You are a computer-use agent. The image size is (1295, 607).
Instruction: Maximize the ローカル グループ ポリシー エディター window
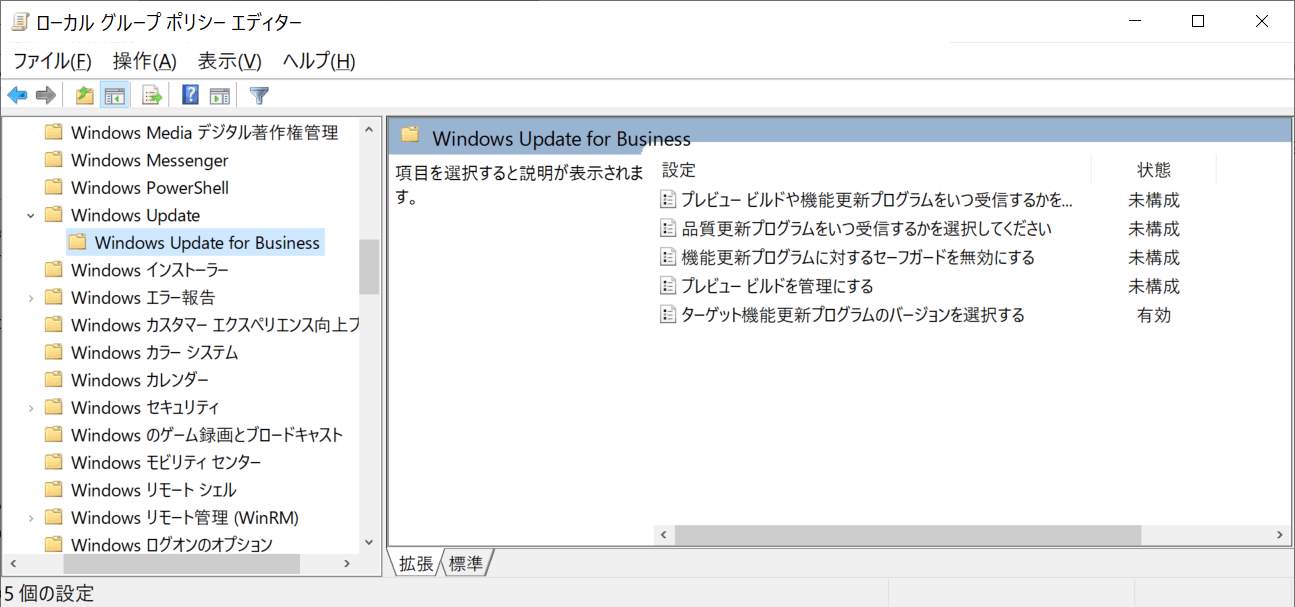(x=1198, y=21)
